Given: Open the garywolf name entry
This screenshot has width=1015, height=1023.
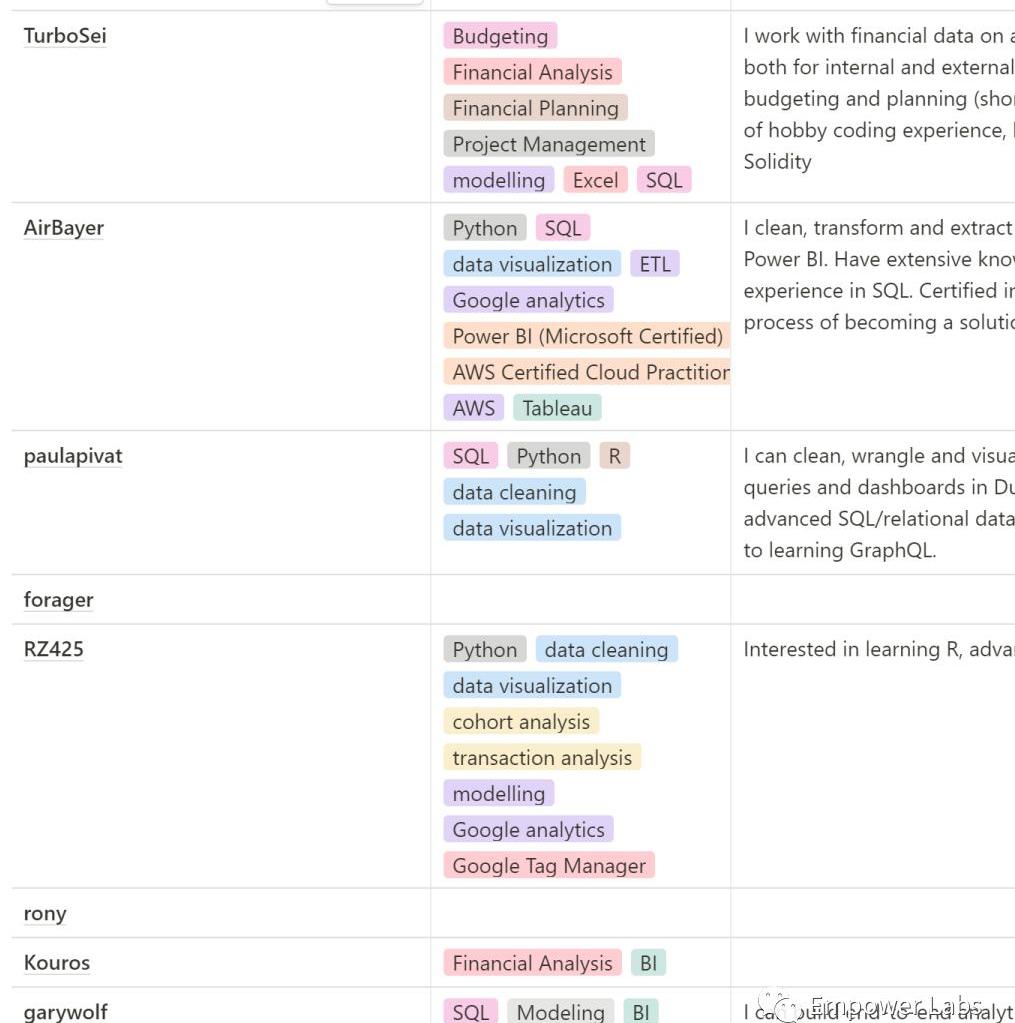Looking at the screenshot, I should coord(65,1012).
